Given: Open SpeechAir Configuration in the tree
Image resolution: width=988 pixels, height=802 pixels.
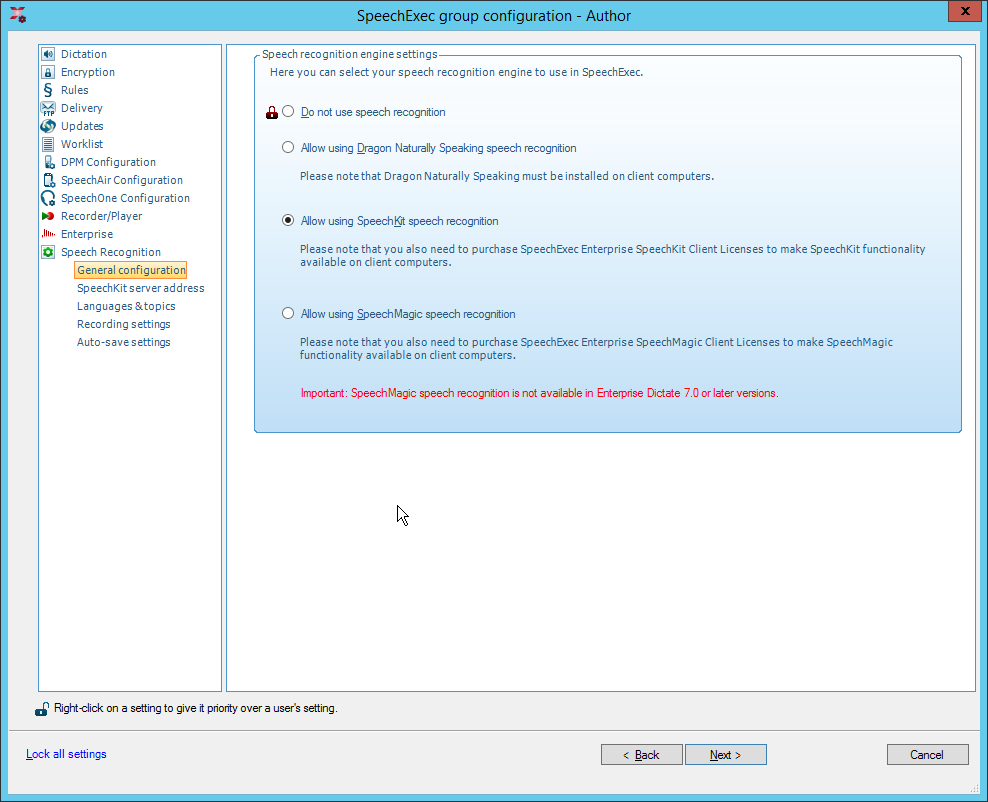Looking at the screenshot, I should tap(122, 180).
